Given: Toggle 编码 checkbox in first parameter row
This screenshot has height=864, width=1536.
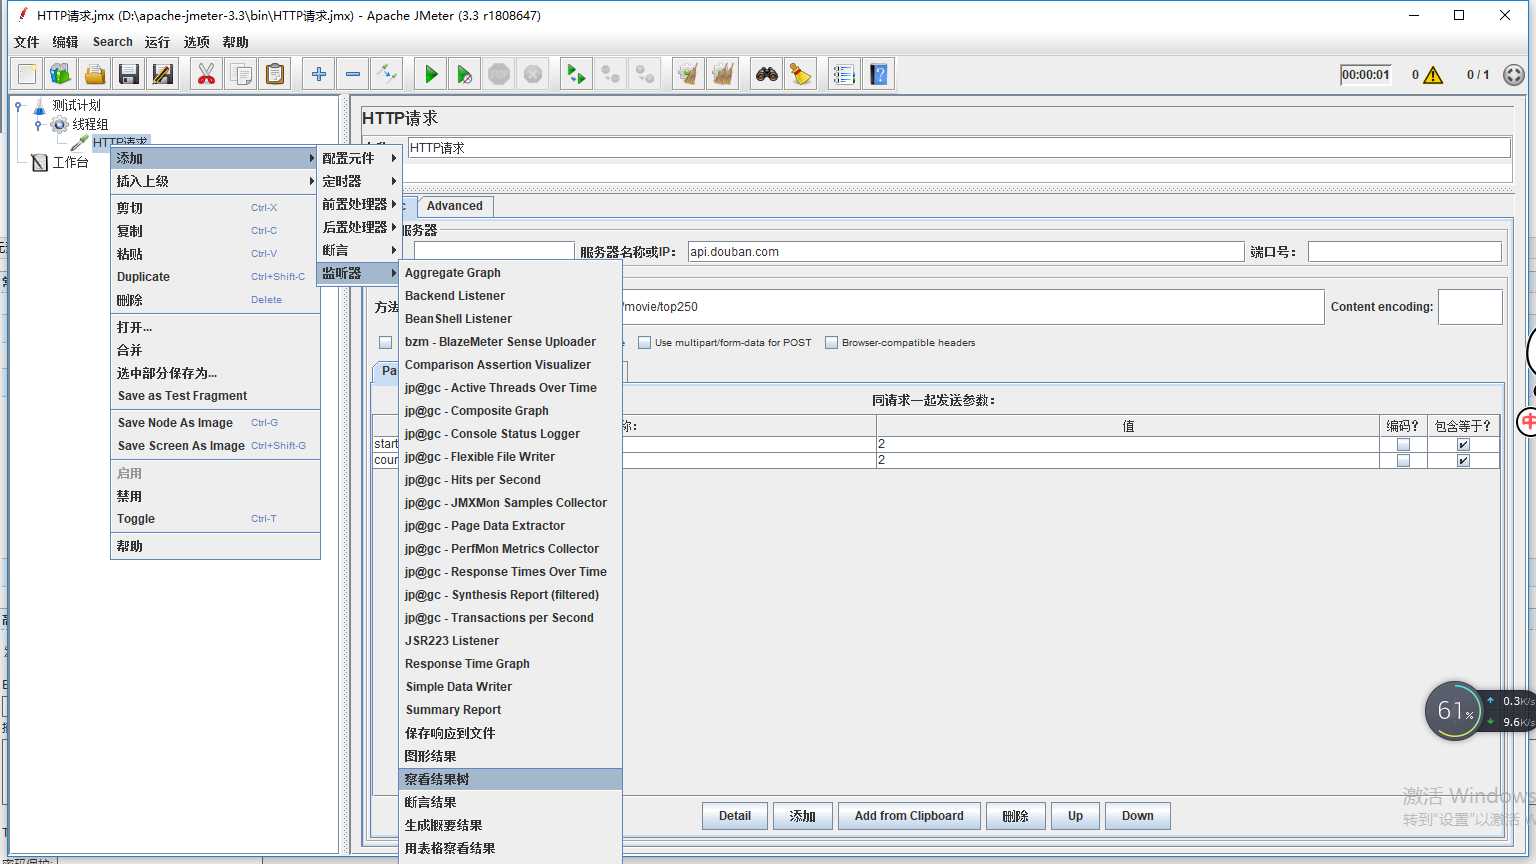Looking at the screenshot, I should 1403,445.
